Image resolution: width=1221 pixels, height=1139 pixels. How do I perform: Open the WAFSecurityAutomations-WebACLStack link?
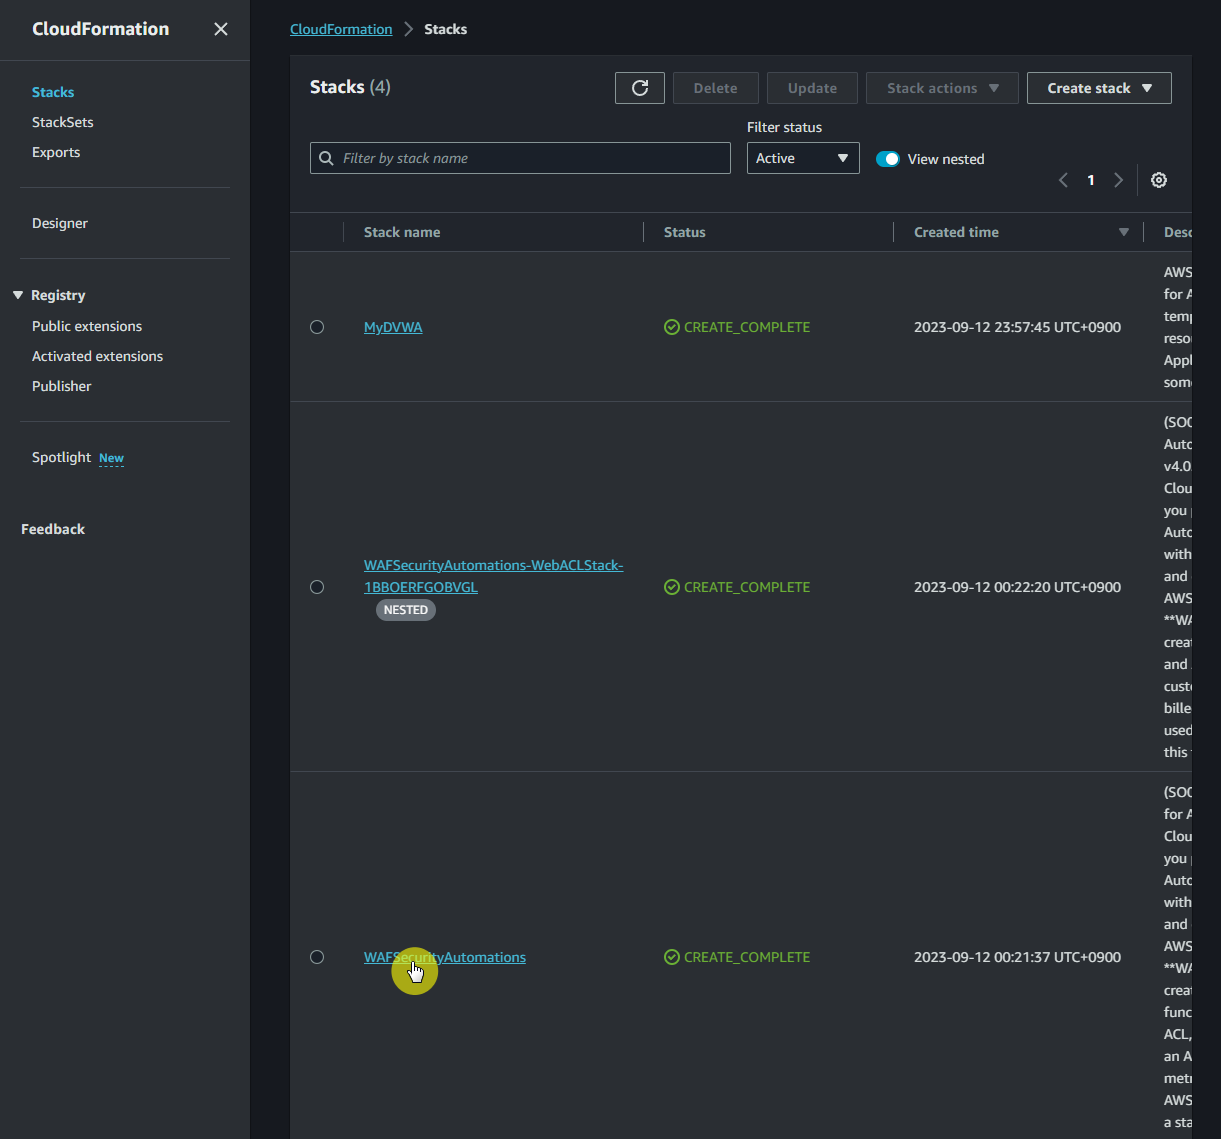[494, 576]
